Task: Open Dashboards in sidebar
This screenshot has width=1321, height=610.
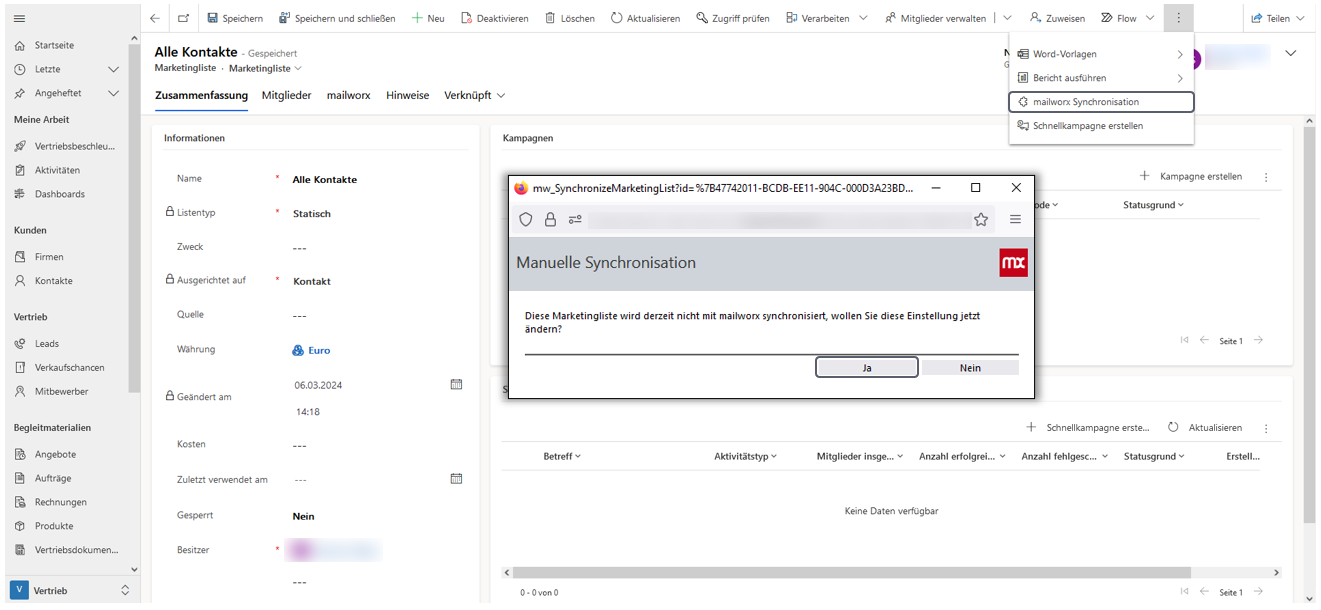Action: pos(59,194)
